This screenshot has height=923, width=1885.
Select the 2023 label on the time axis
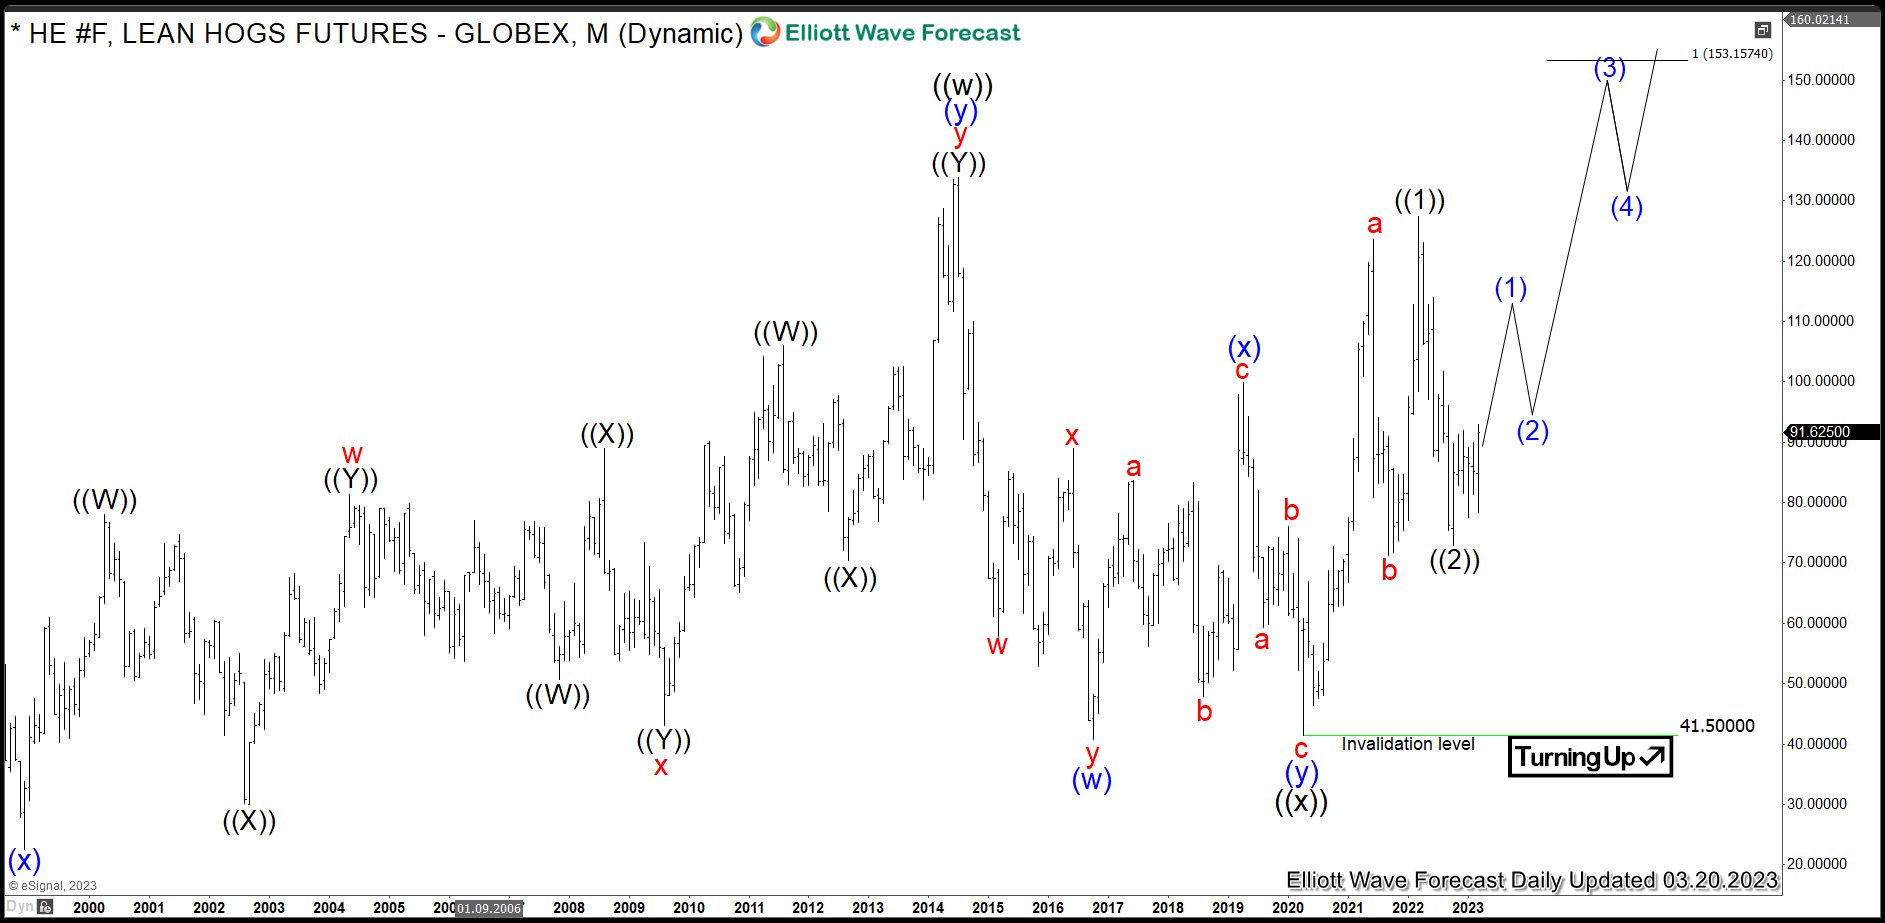[1469, 908]
